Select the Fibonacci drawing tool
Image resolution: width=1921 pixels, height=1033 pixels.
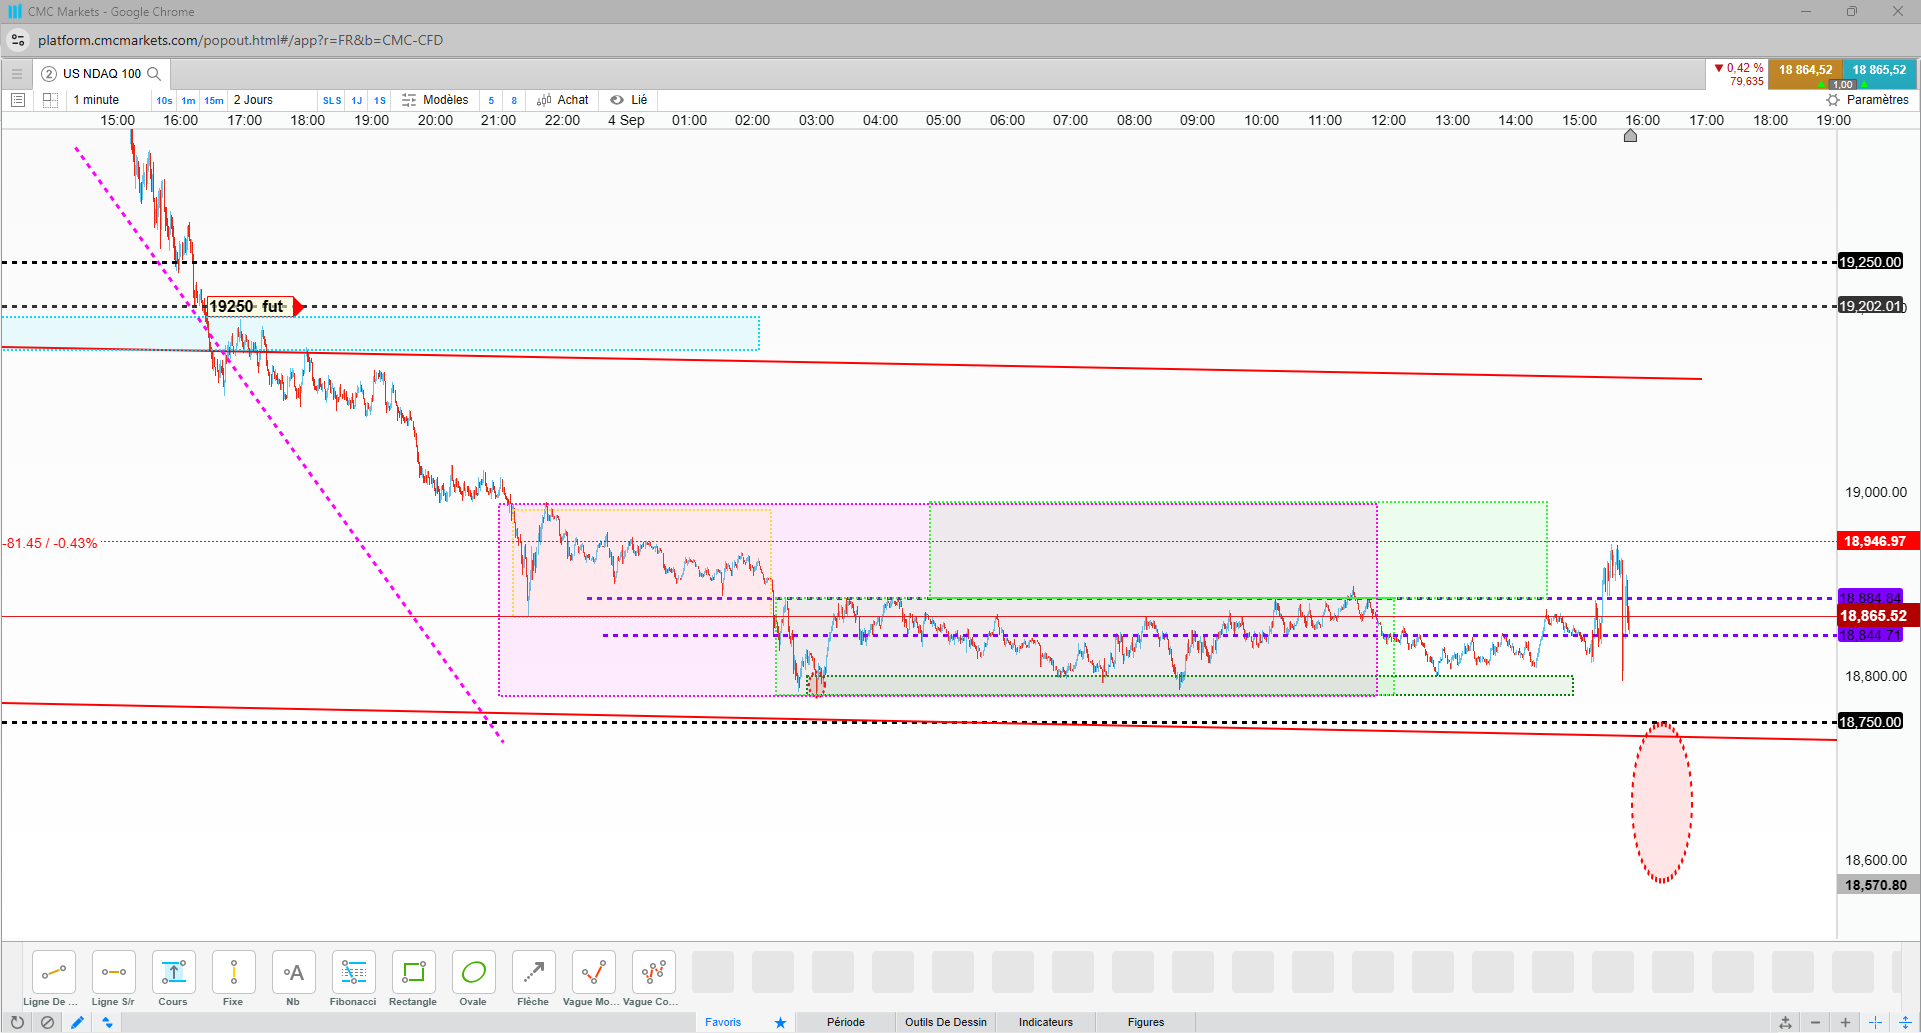tap(353, 978)
